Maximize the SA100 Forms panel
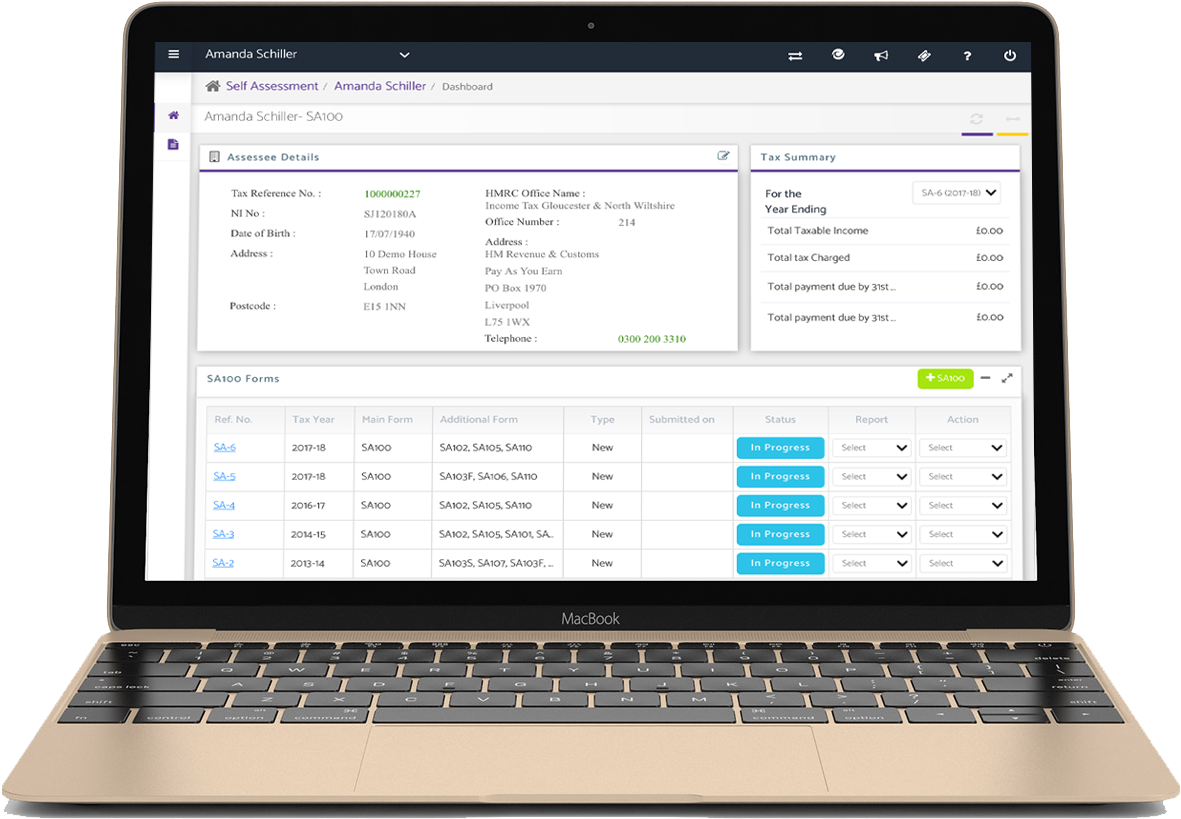 pos(1007,378)
